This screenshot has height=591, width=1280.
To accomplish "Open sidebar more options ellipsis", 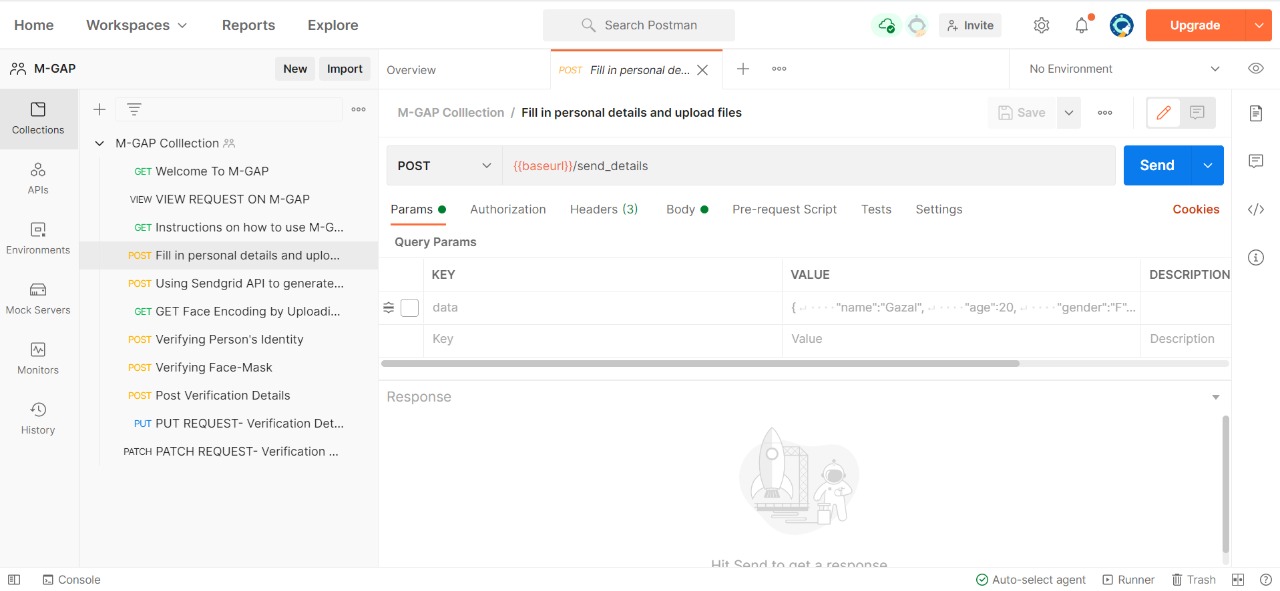I will pos(358,109).
